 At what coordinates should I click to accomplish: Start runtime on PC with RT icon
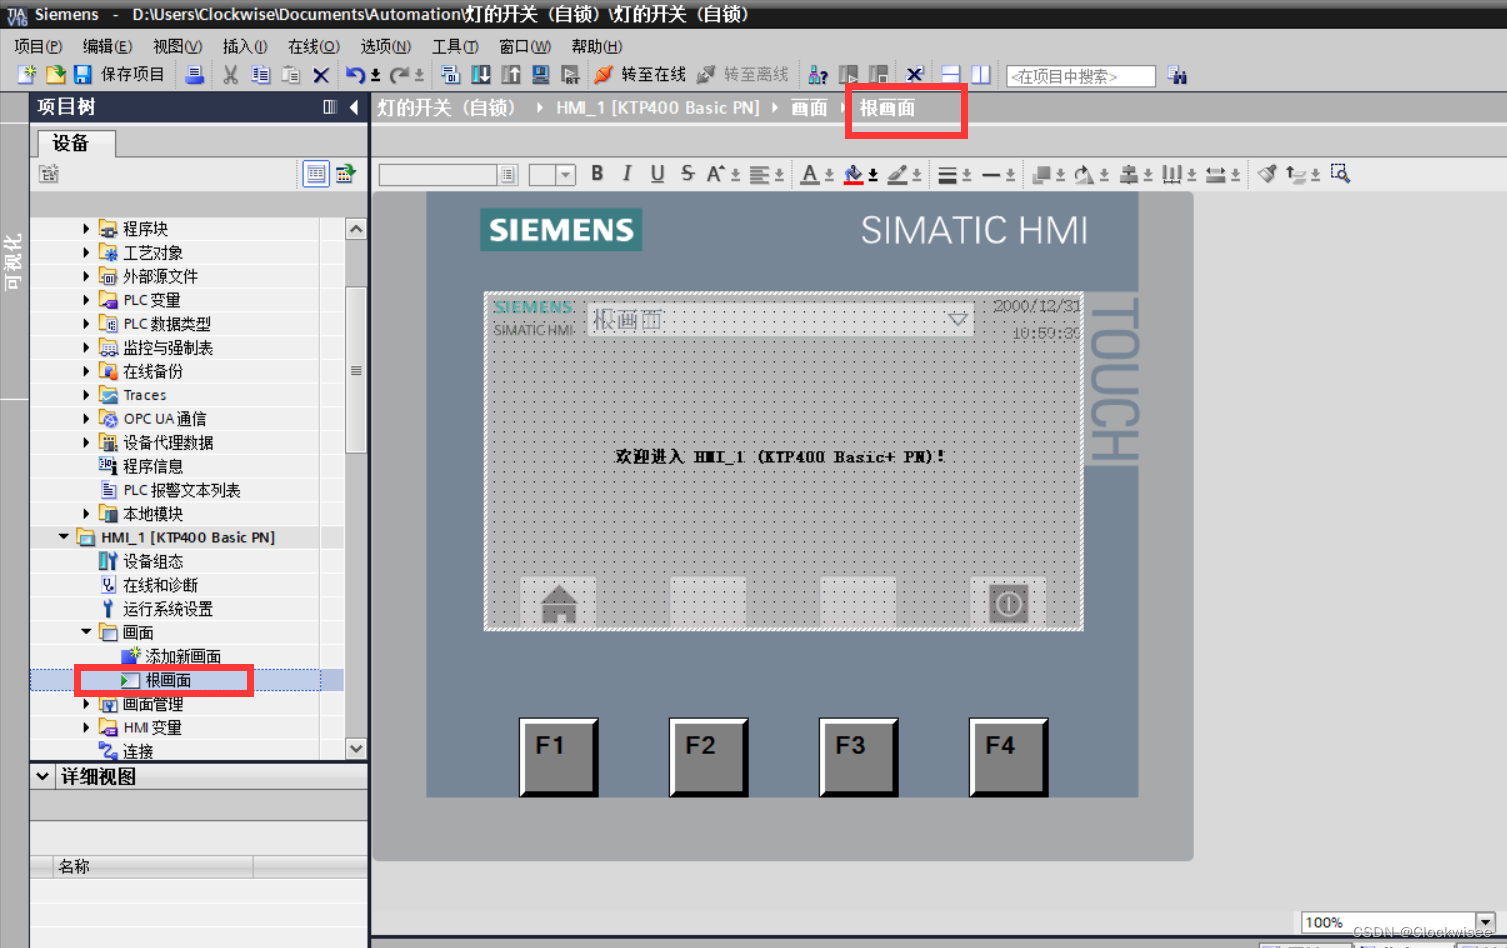point(571,75)
